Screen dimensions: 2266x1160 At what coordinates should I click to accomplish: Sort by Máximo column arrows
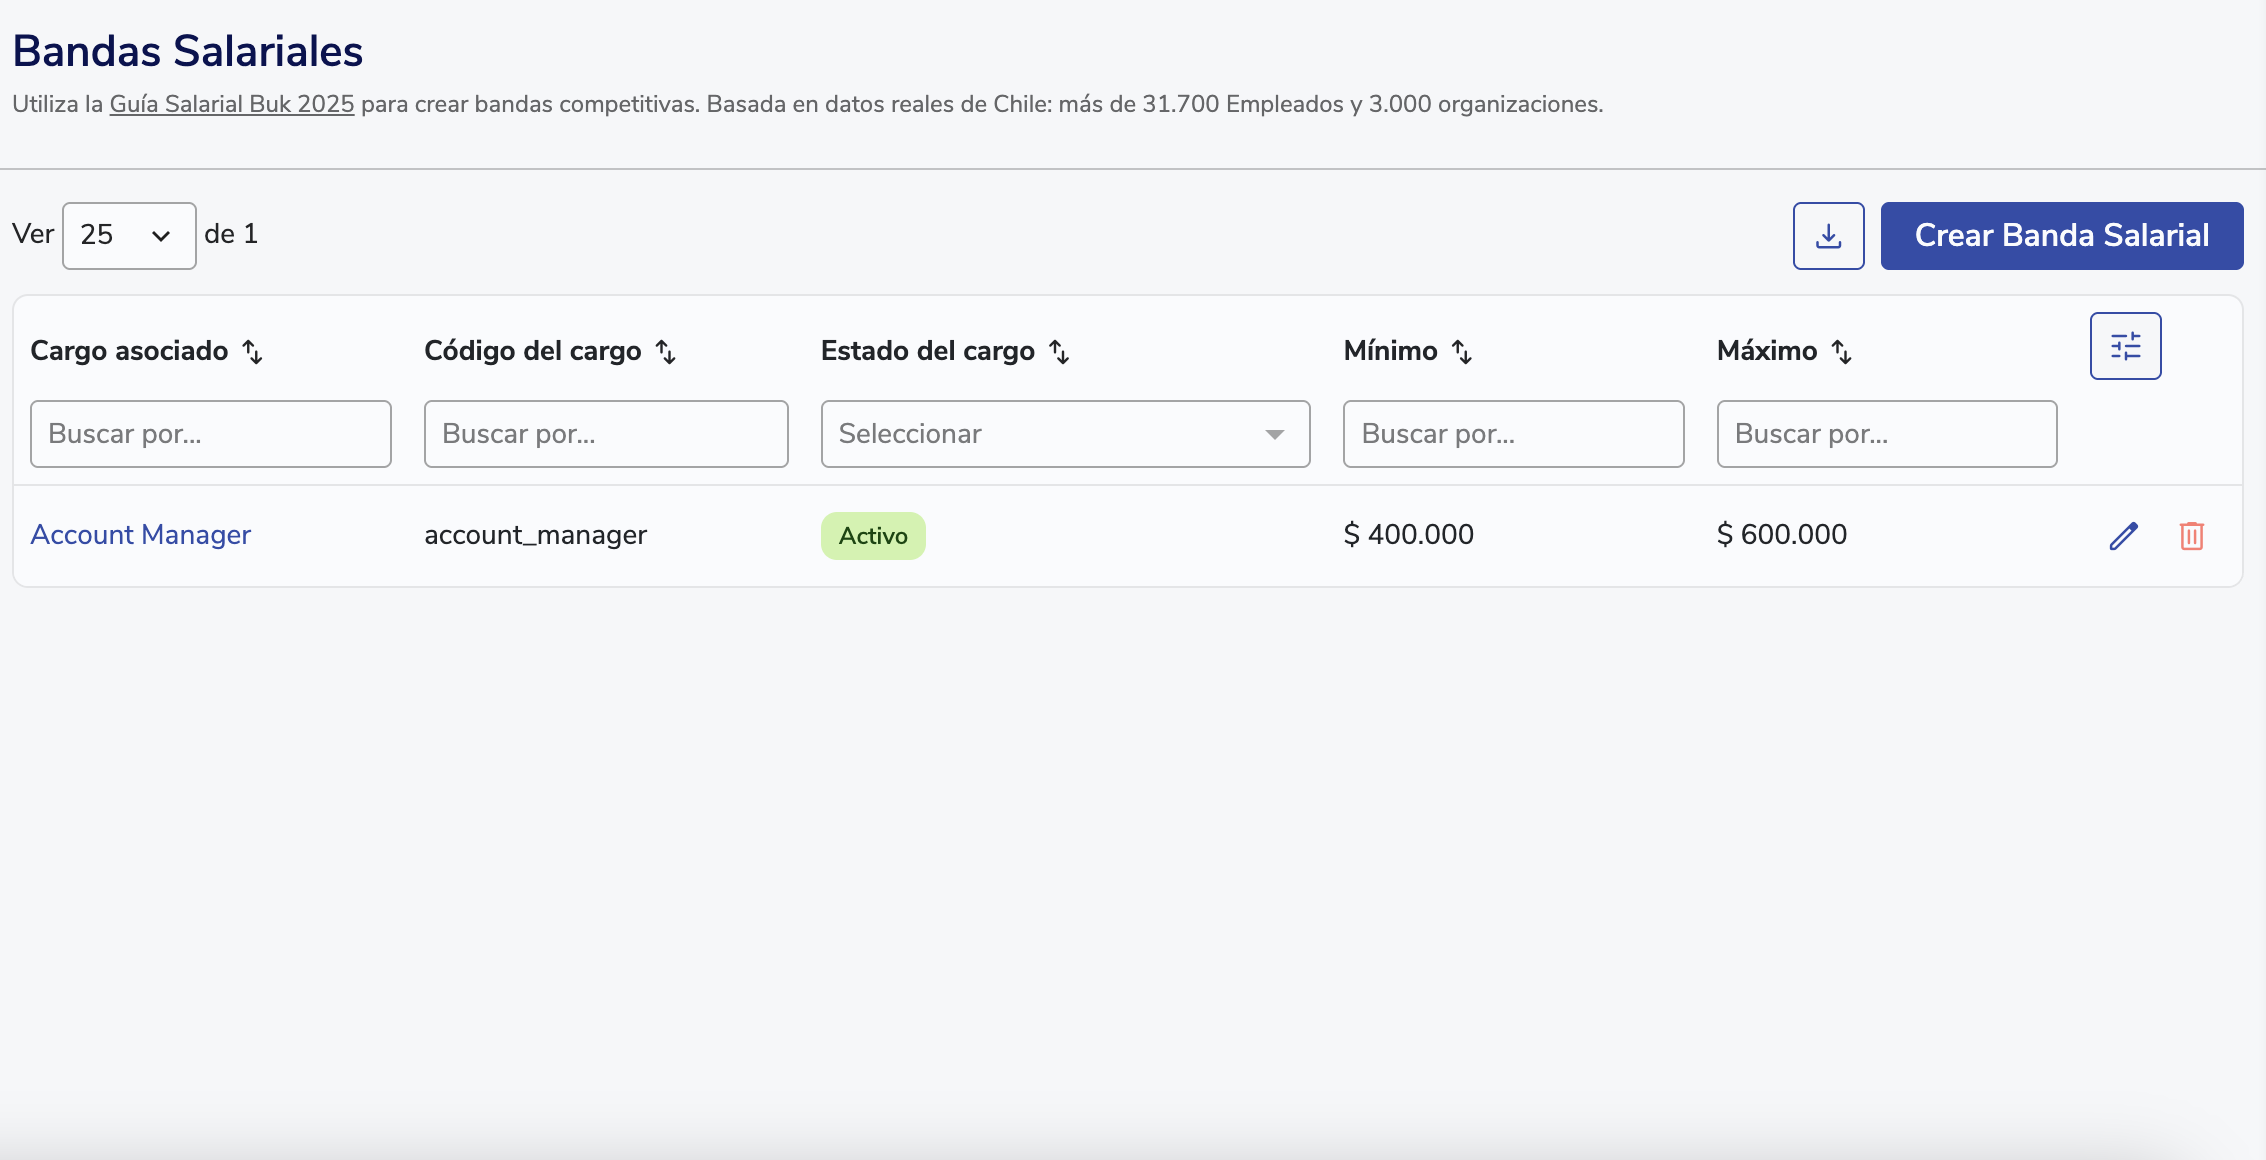tap(1842, 352)
